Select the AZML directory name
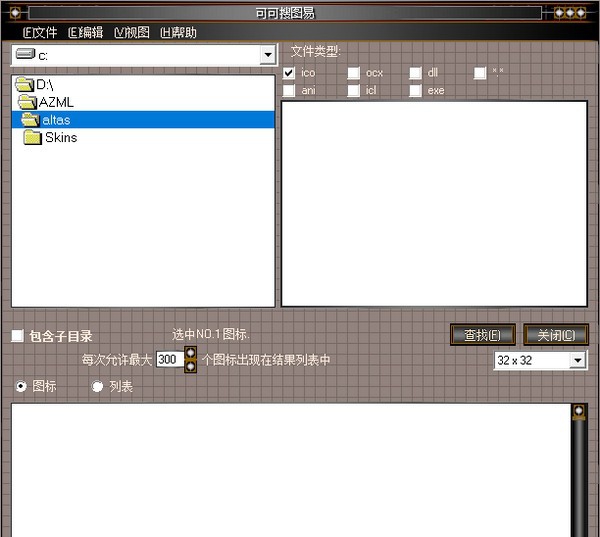The width and height of the screenshot is (600, 537). pos(56,102)
